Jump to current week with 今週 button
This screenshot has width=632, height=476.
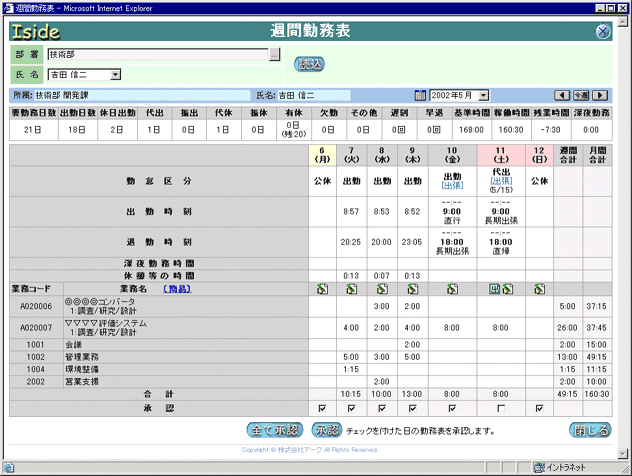click(x=581, y=96)
